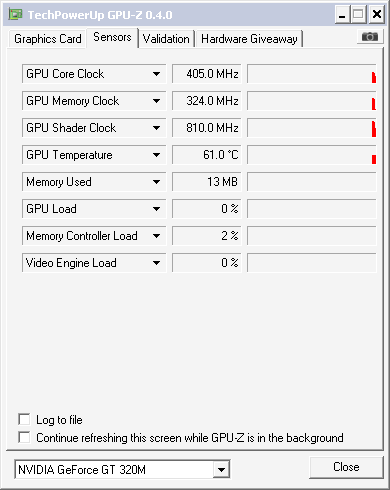Click the Close button
Screen dimensions: 390x490
point(346,467)
